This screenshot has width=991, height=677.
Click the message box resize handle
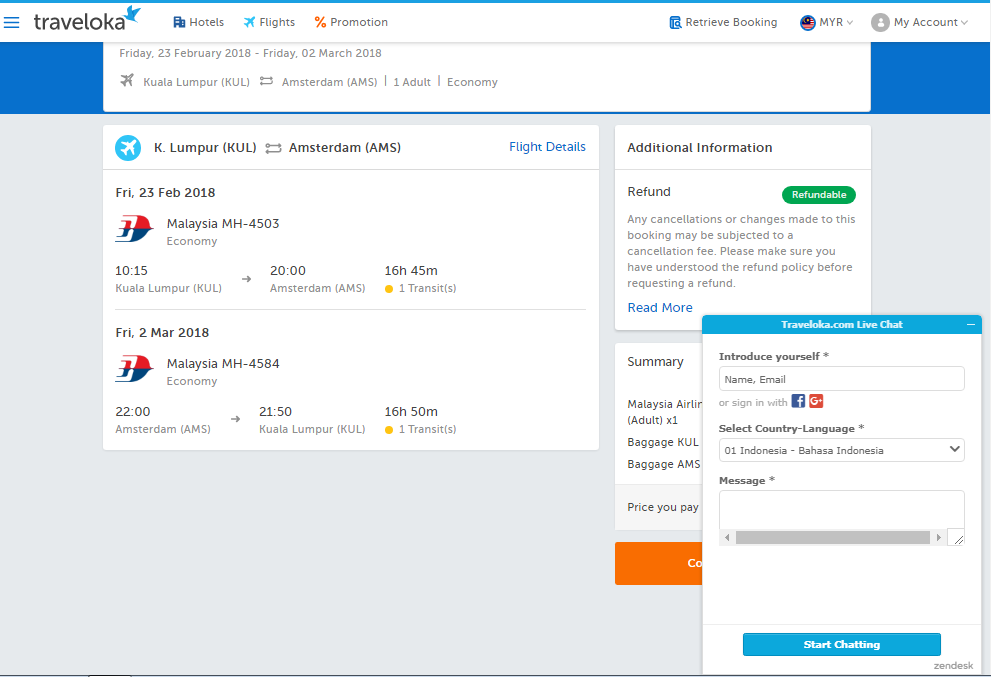958,538
